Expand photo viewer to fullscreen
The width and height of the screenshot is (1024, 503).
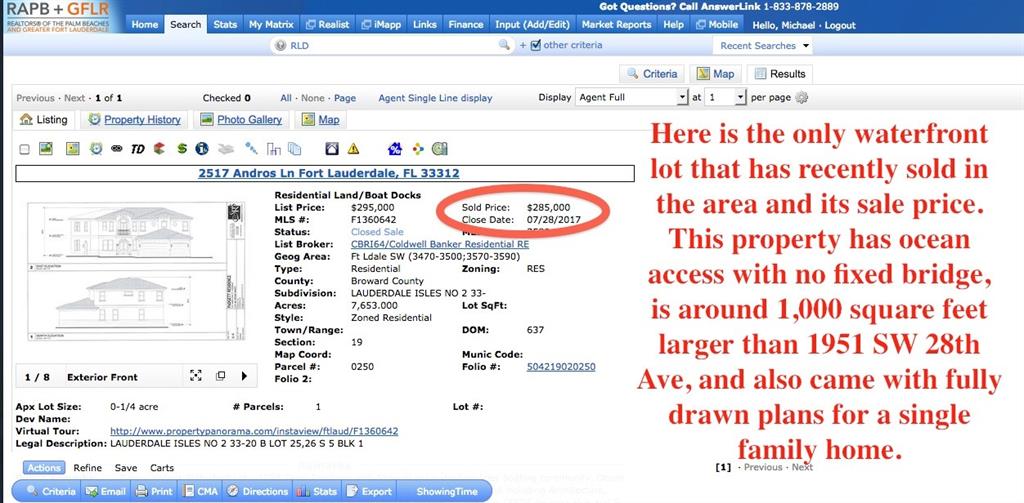pyautogui.click(x=197, y=377)
